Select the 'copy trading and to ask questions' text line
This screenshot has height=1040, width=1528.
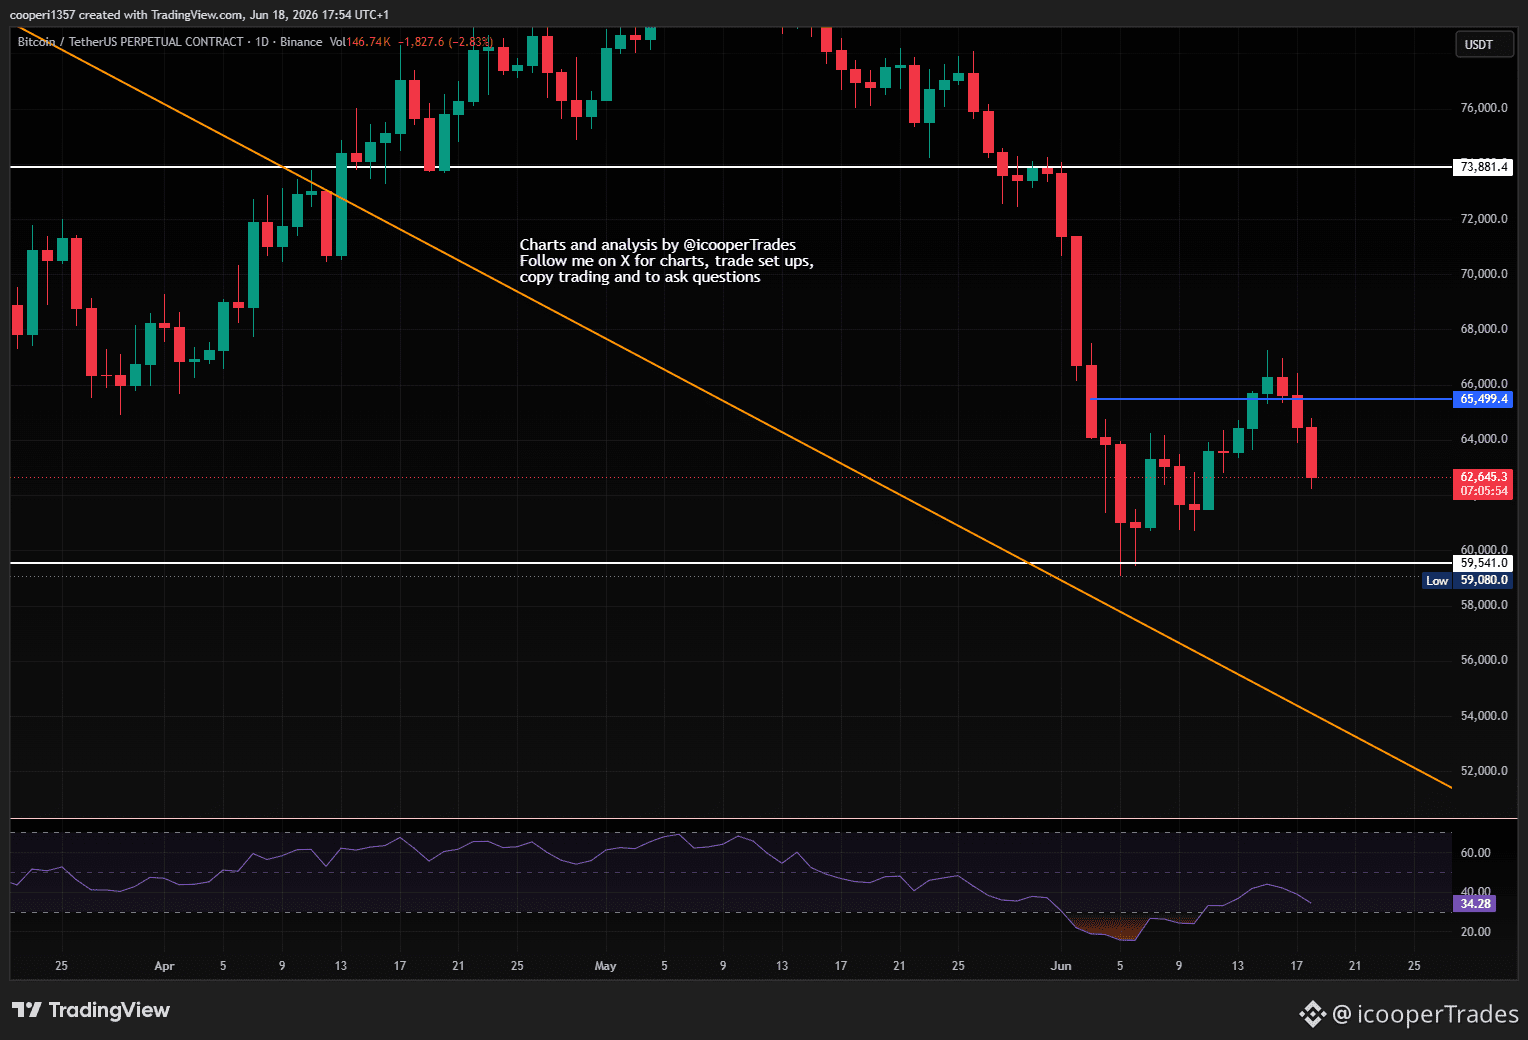coord(640,277)
